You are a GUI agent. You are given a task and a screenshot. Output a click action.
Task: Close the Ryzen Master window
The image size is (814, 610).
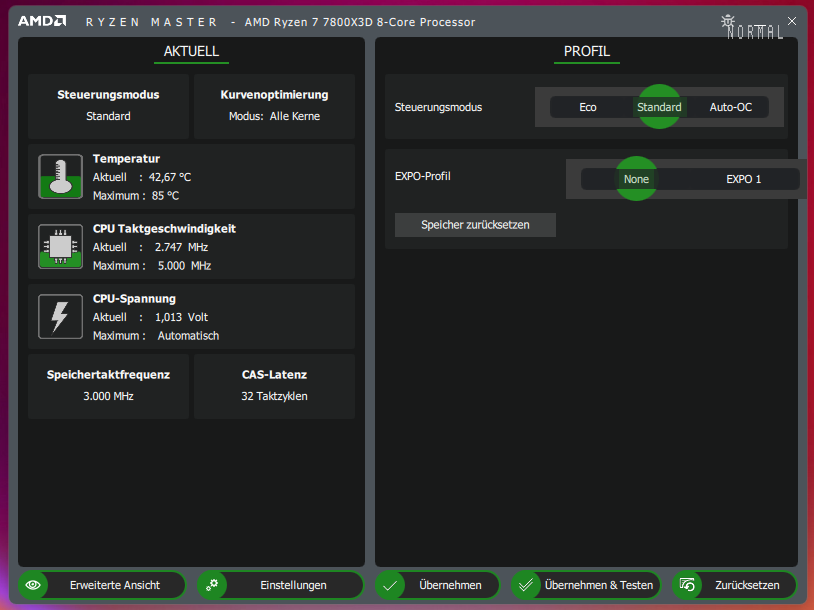coord(792,21)
